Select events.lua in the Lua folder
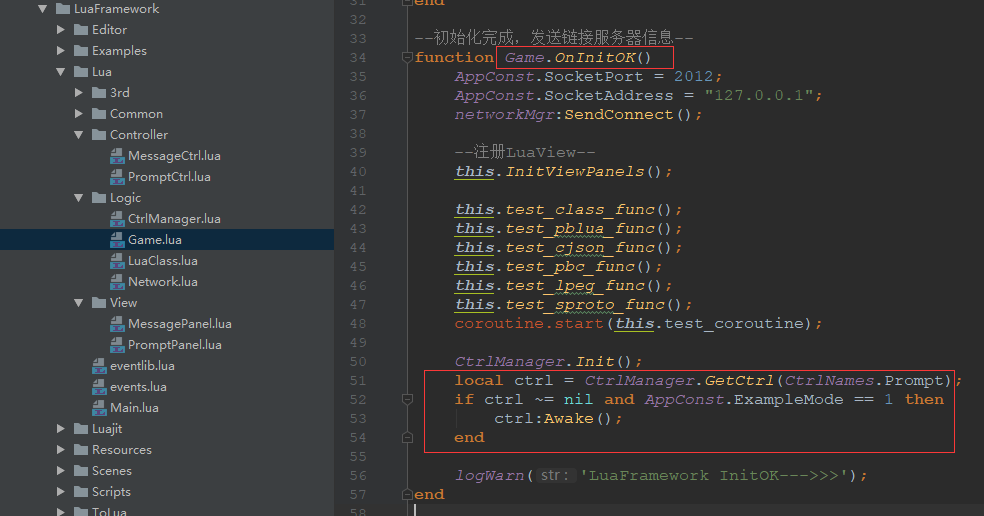 [x=139, y=387]
